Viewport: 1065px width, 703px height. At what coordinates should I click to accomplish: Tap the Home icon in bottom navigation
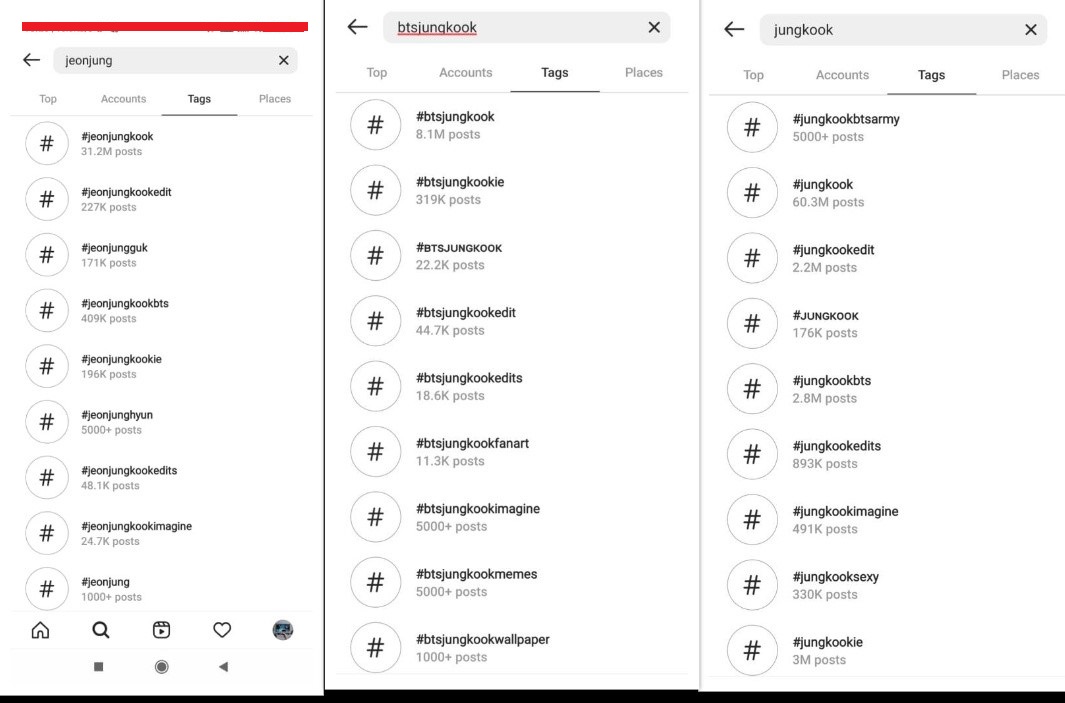point(40,630)
